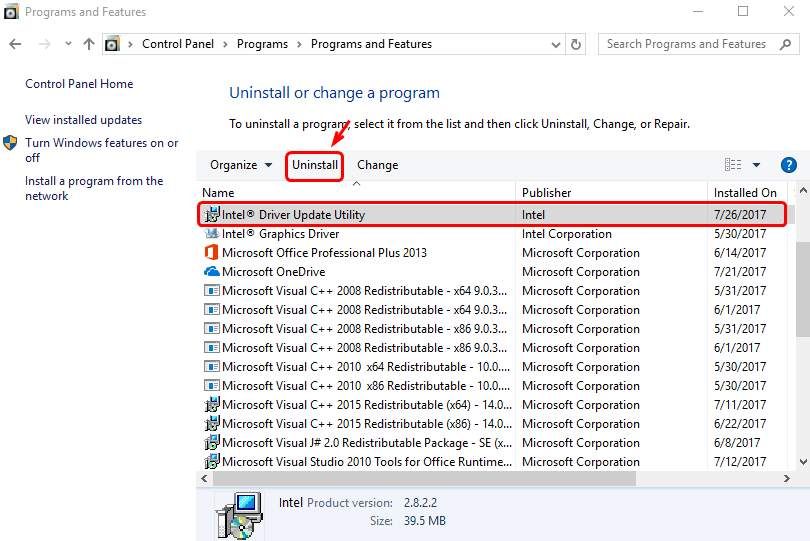Viewport: 810px width, 541px height.
Task: Click the Microsoft OneDrive cloud icon
Action: click(211, 272)
